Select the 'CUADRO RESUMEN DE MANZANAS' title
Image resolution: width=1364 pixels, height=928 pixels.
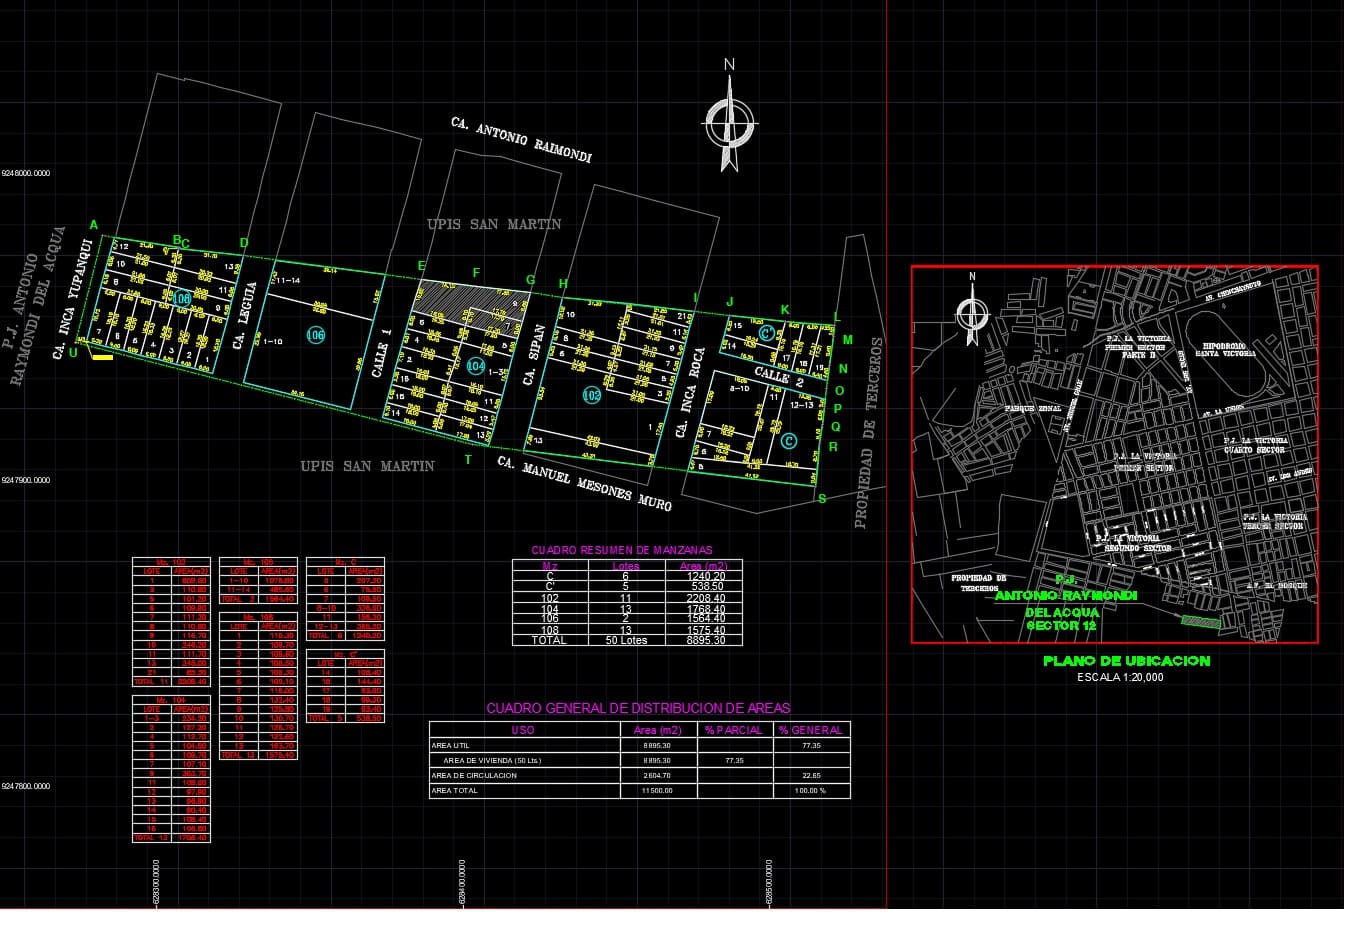point(622,550)
